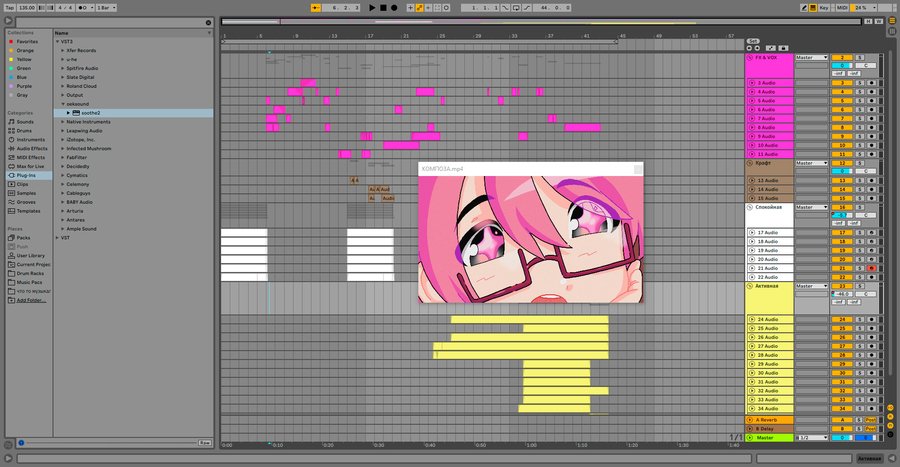900x467 pixels.
Task: Start playback with the Play button
Action: click(372, 7)
